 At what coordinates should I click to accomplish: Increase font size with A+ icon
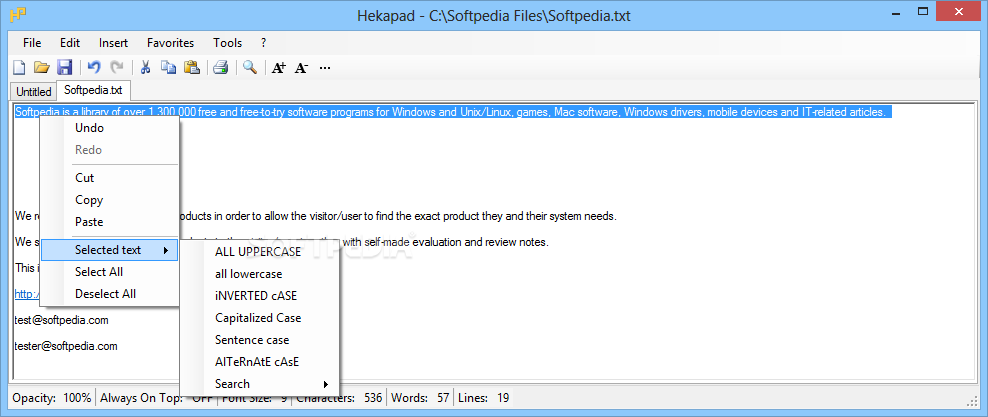[279, 67]
